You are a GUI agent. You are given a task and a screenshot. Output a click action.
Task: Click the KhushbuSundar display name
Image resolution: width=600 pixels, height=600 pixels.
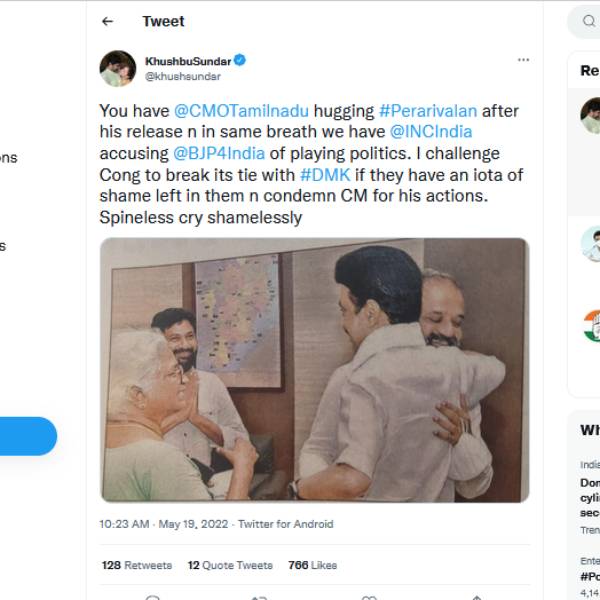188,61
